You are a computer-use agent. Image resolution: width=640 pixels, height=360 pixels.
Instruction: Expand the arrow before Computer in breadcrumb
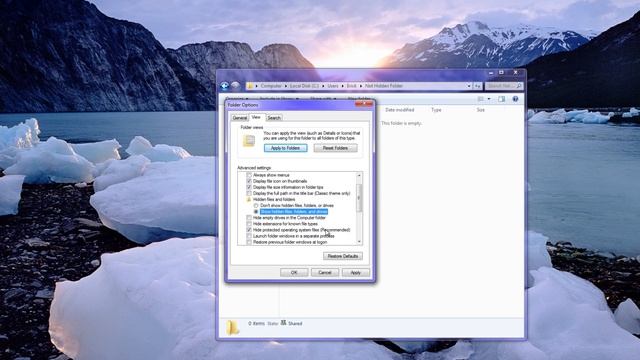click(256, 86)
